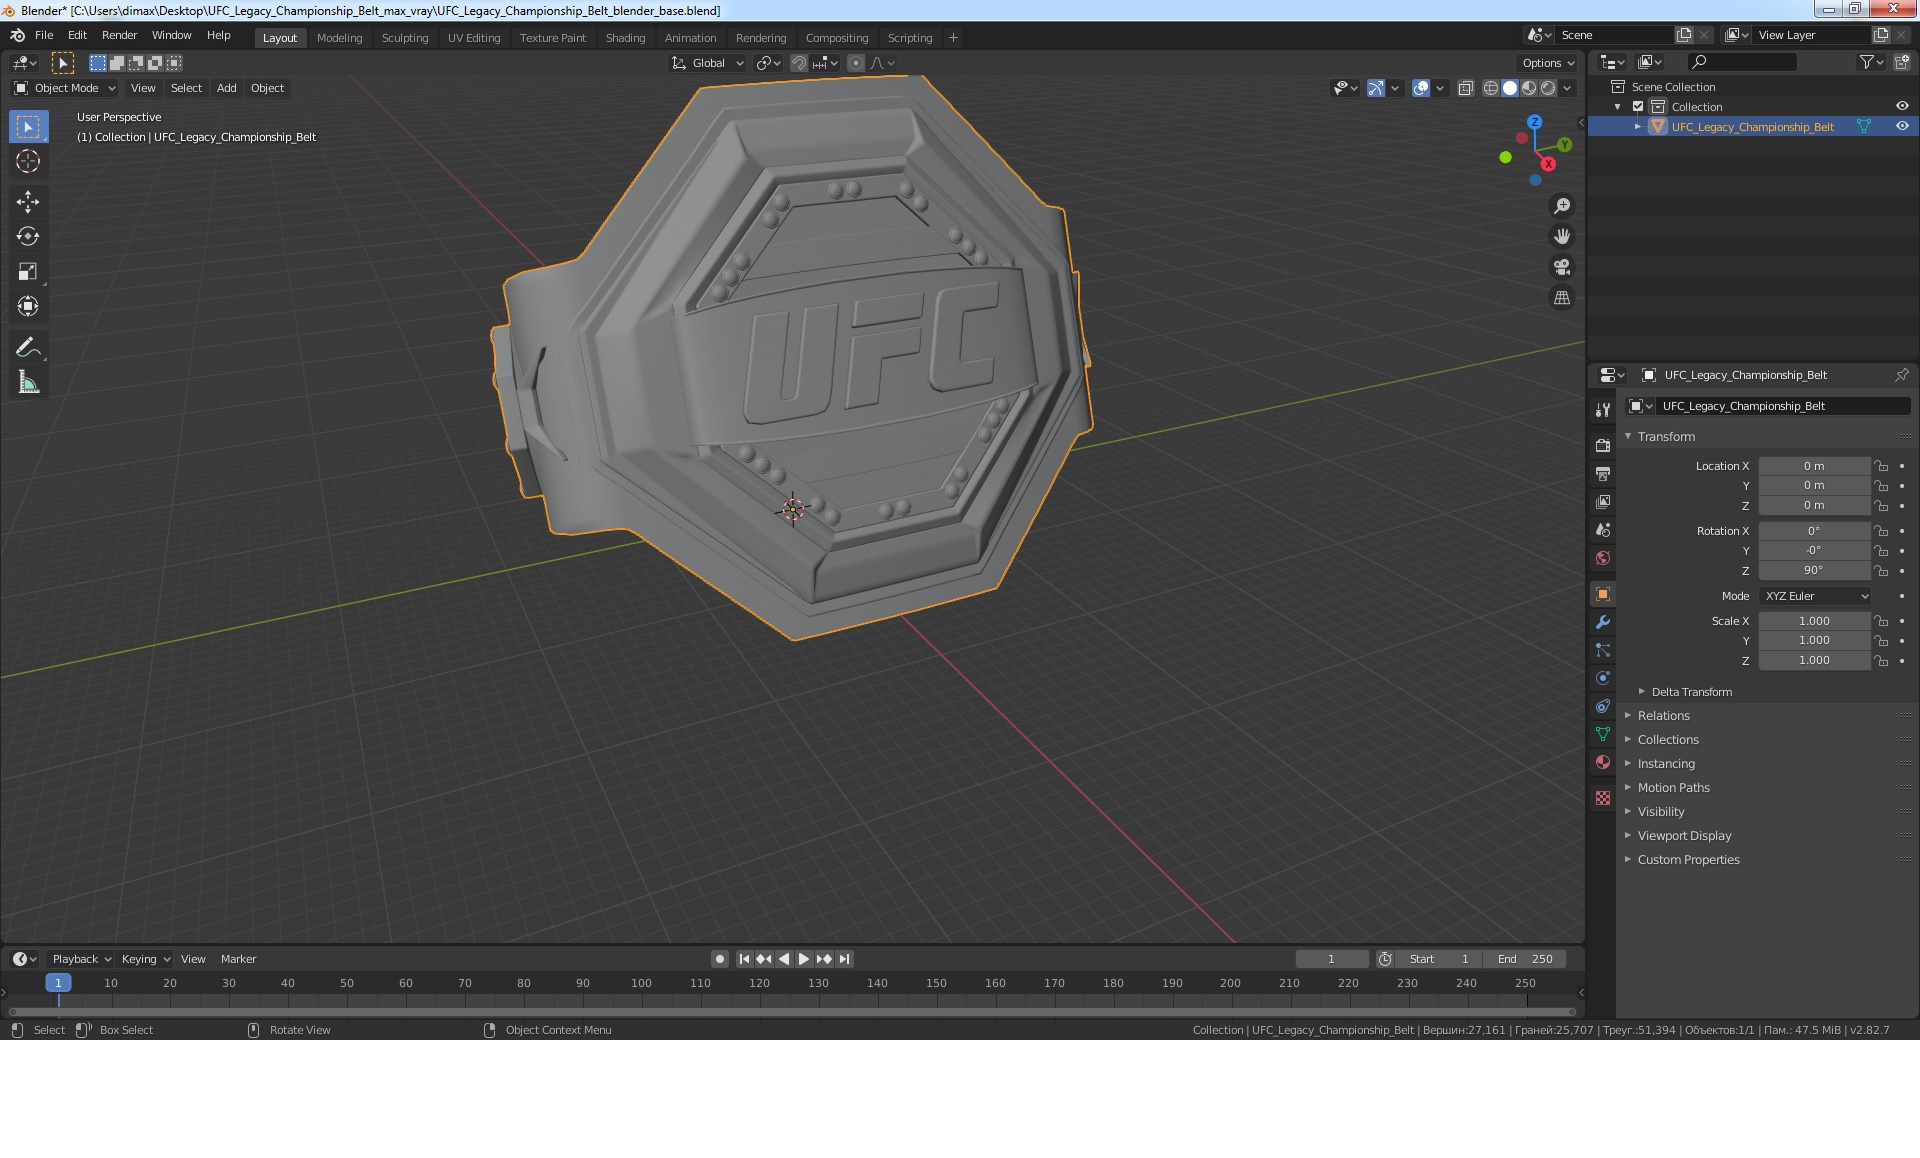Viewport: 1920px width, 1158px height.
Task: Open the Object Mode dropdown
Action: click(x=65, y=88)
